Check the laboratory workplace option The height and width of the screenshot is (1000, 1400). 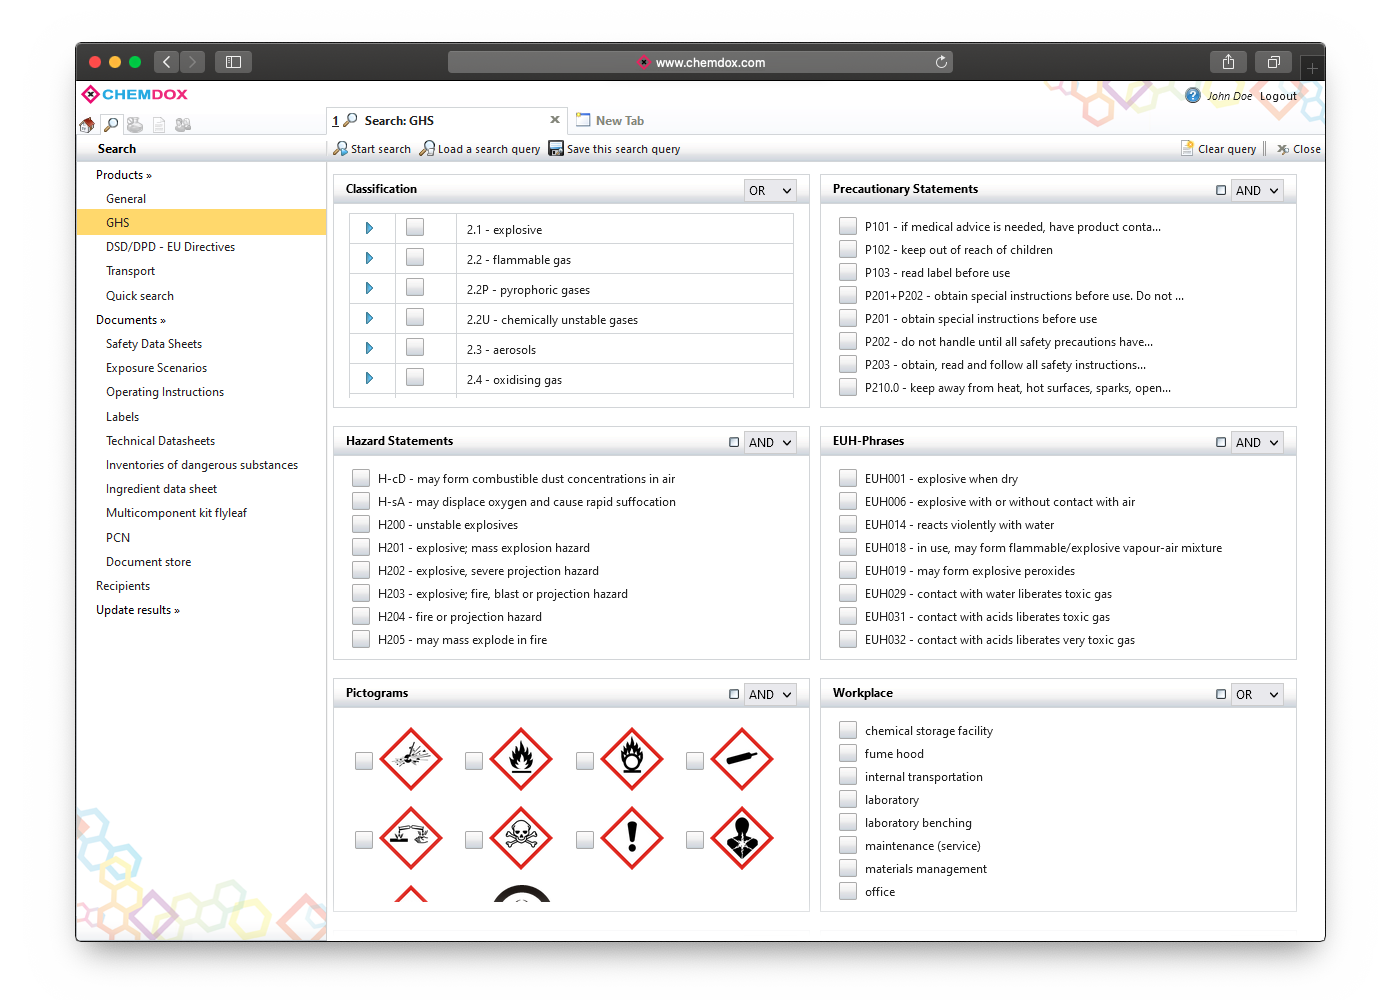click(x=848, y=798)
